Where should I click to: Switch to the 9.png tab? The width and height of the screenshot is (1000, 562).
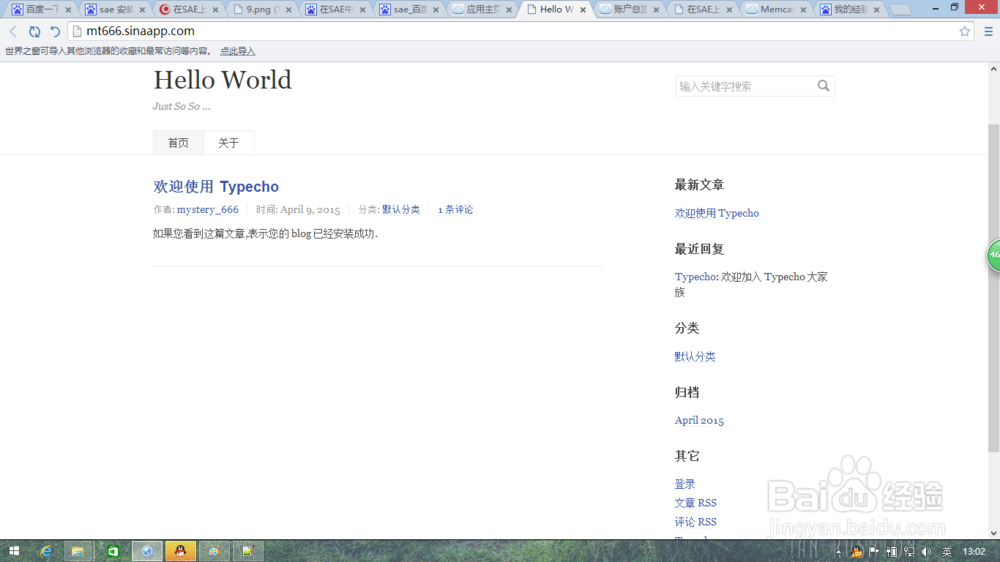tap(261, 10)
